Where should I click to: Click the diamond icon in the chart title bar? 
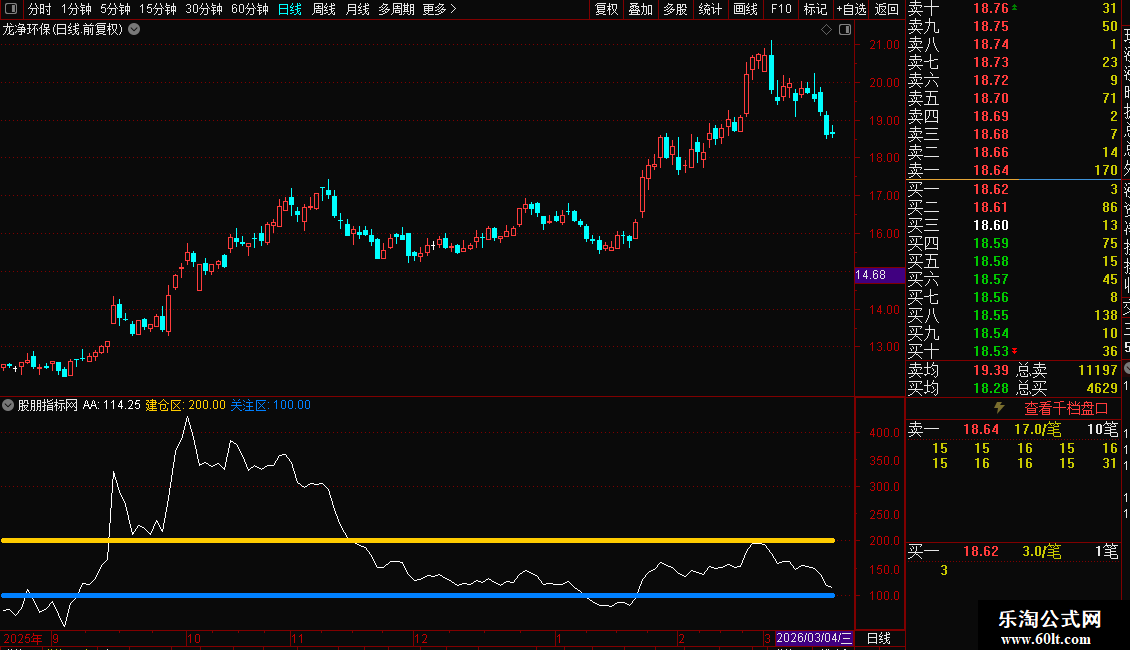[827, 30]
